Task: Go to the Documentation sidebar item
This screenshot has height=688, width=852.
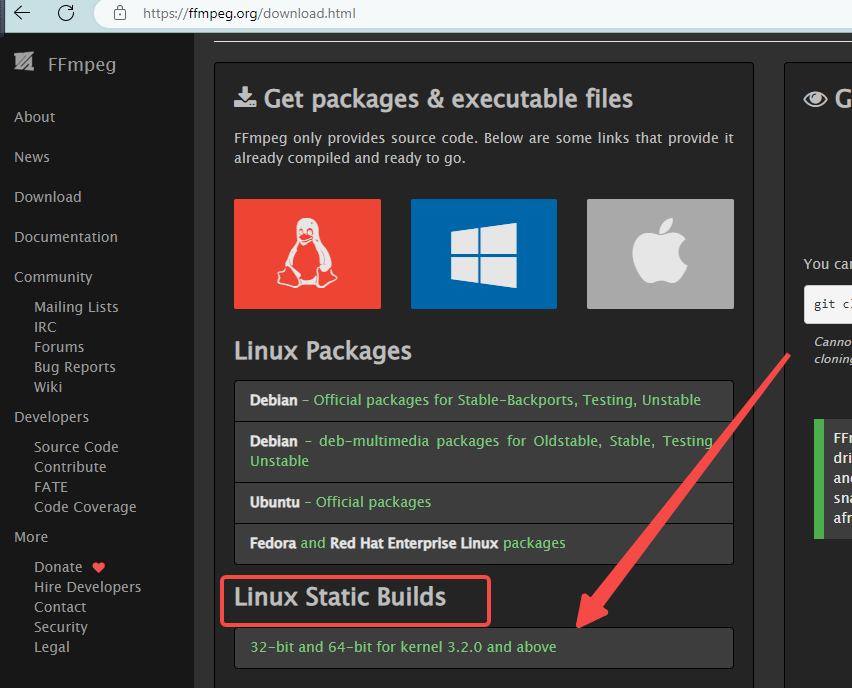Action: (65, 237)
